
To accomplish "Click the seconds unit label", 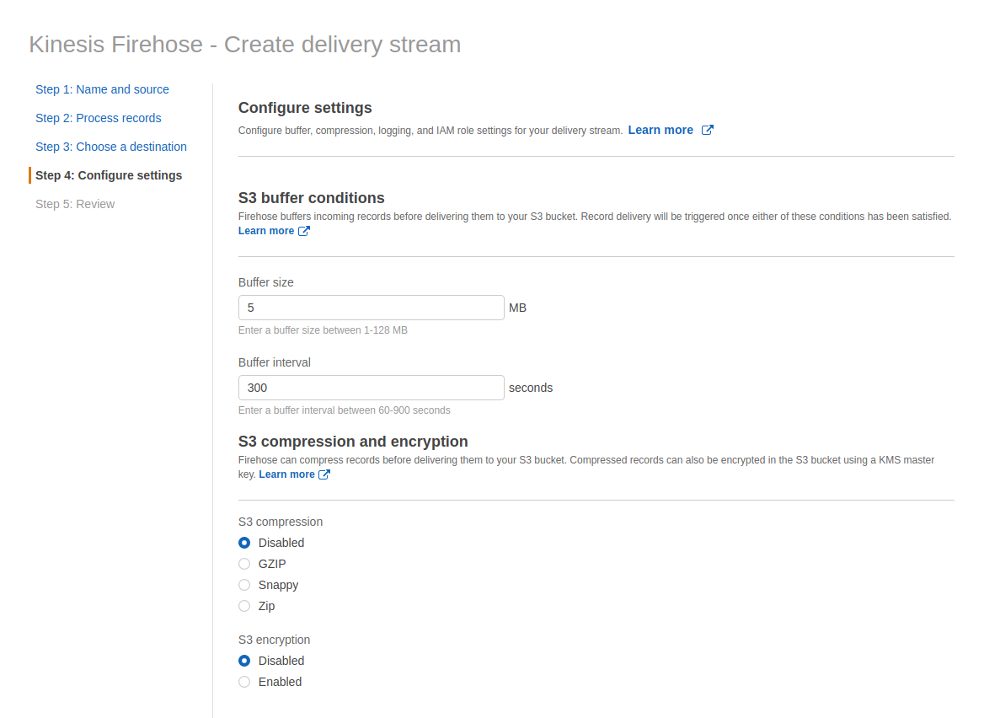I will tap(531, 388).
